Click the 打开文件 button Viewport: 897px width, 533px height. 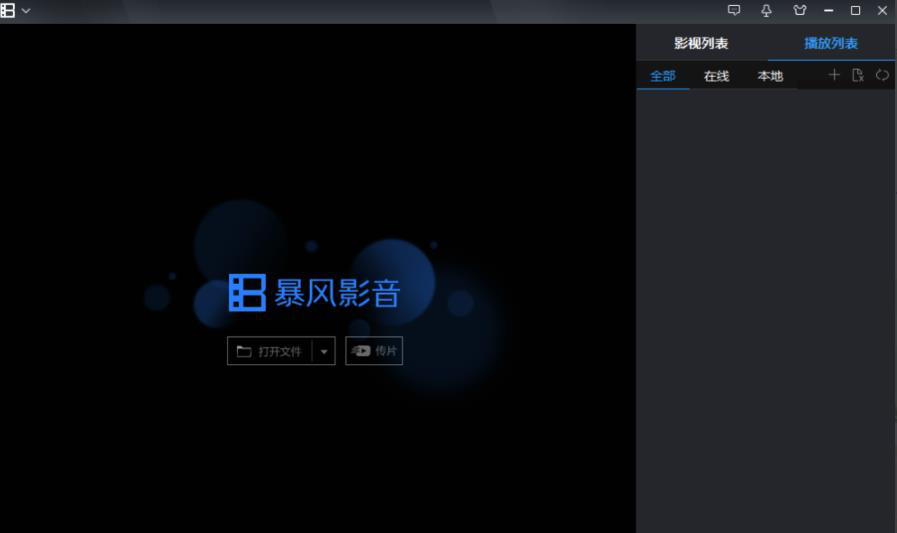coord(269,351)
